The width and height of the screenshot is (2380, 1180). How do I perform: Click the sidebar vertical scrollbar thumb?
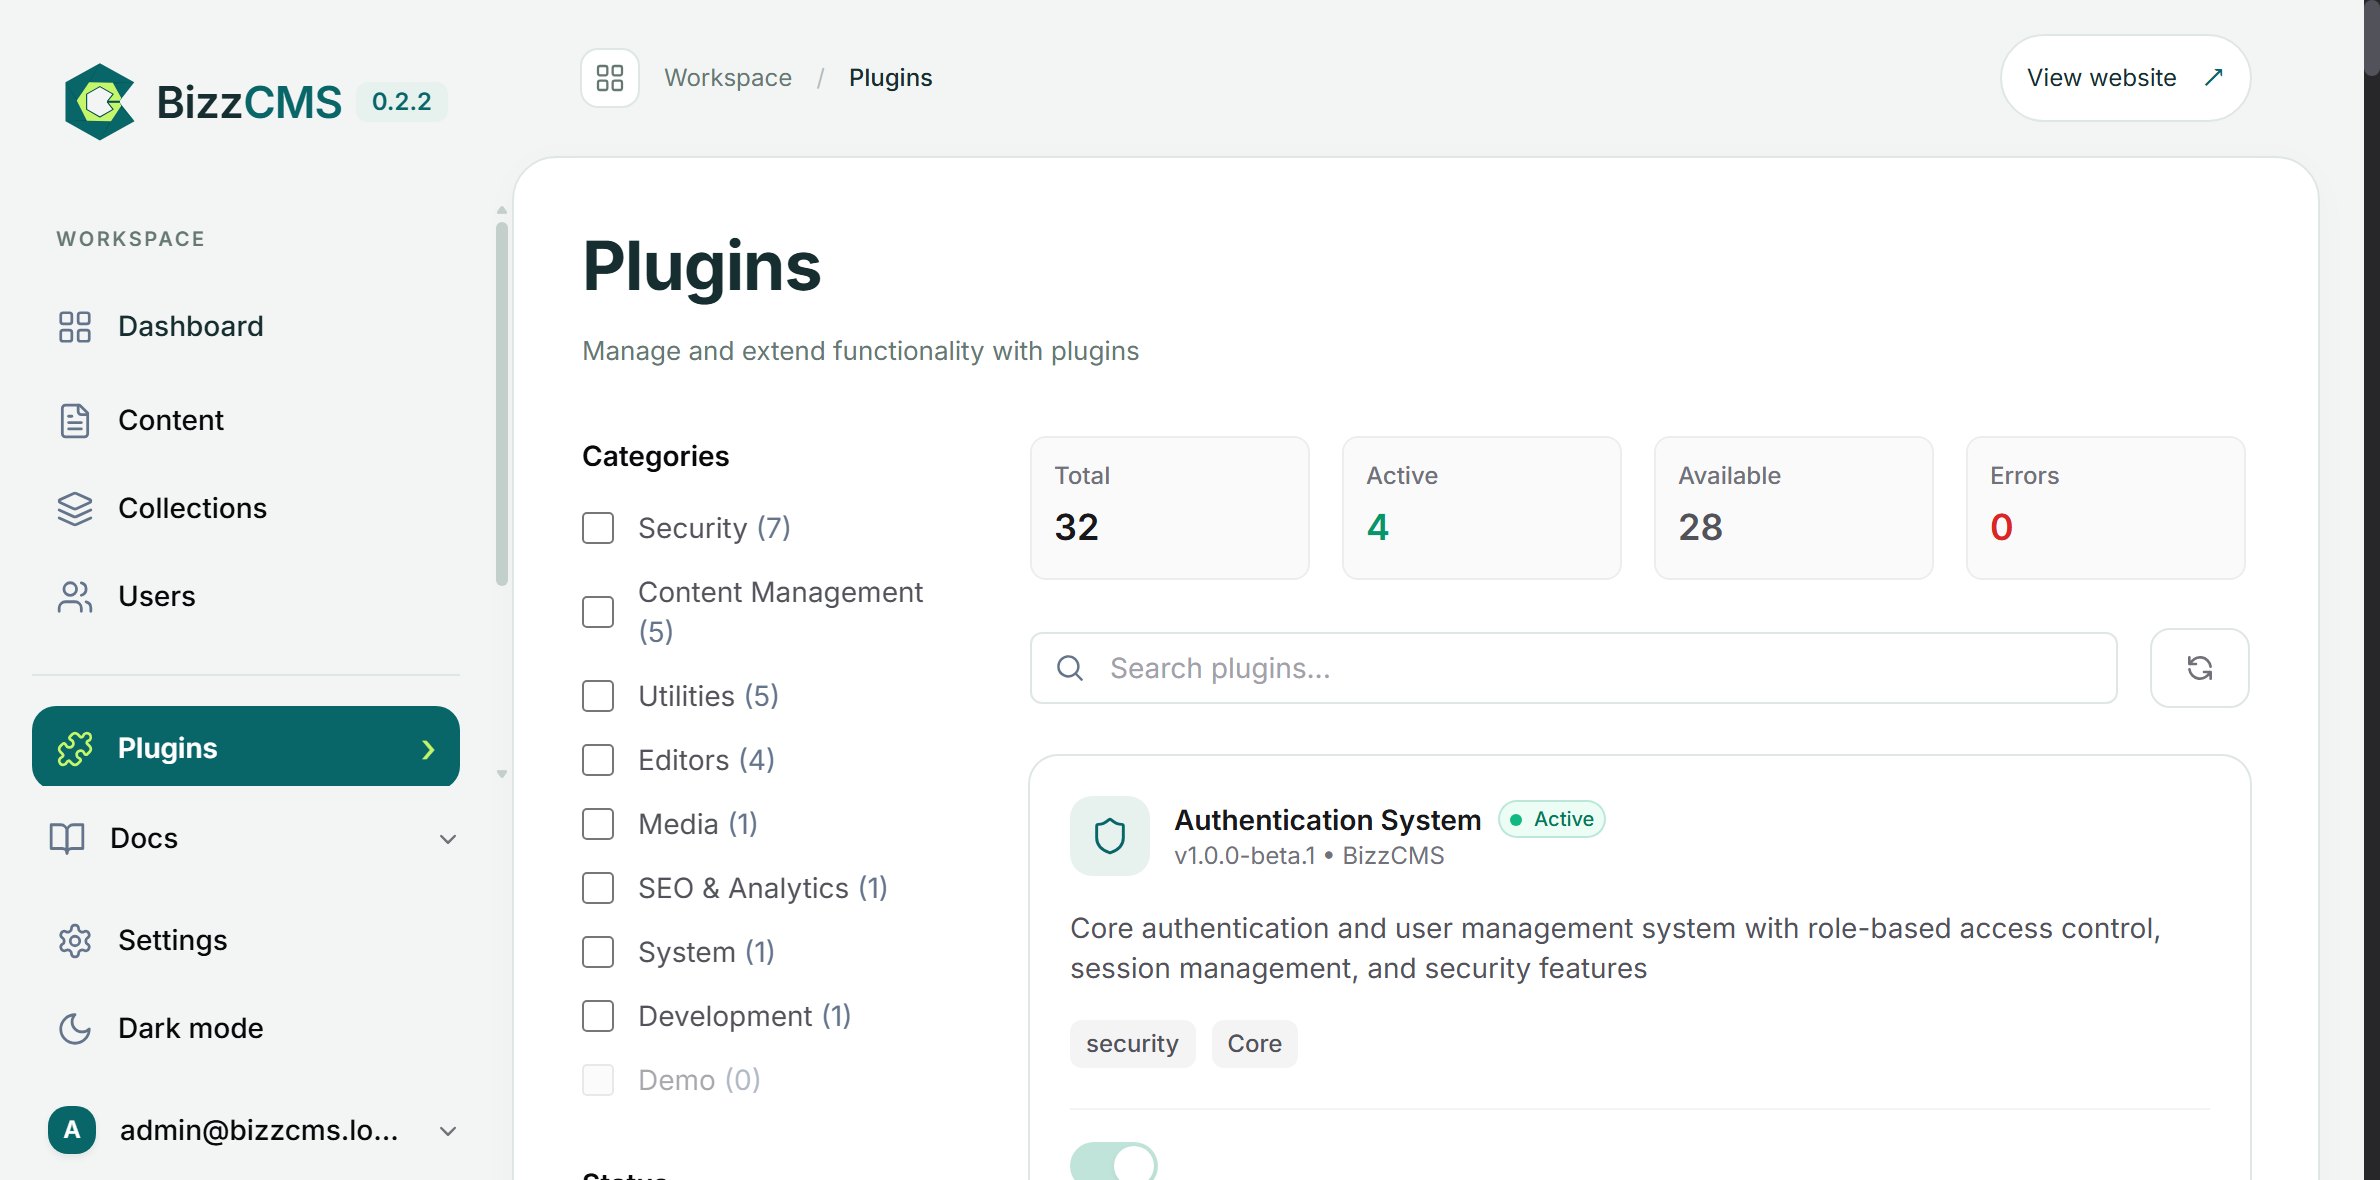502,405
